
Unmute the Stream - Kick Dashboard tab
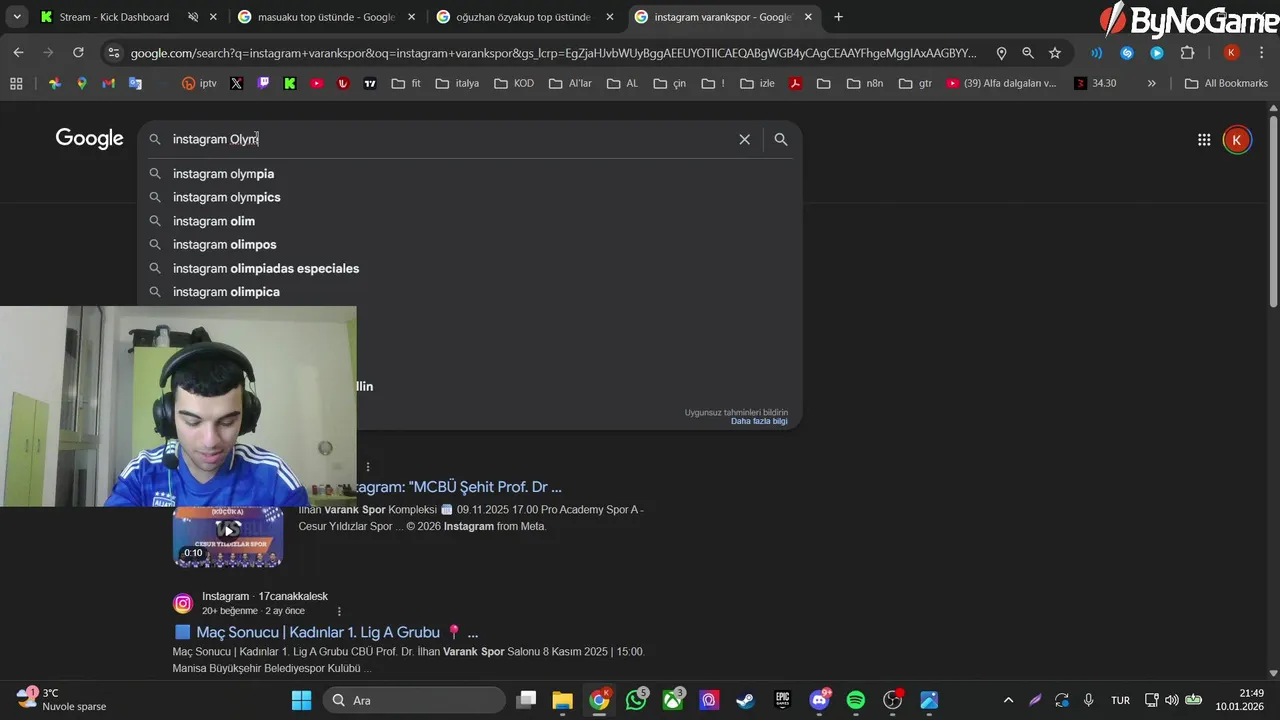(x=193, y=17)
